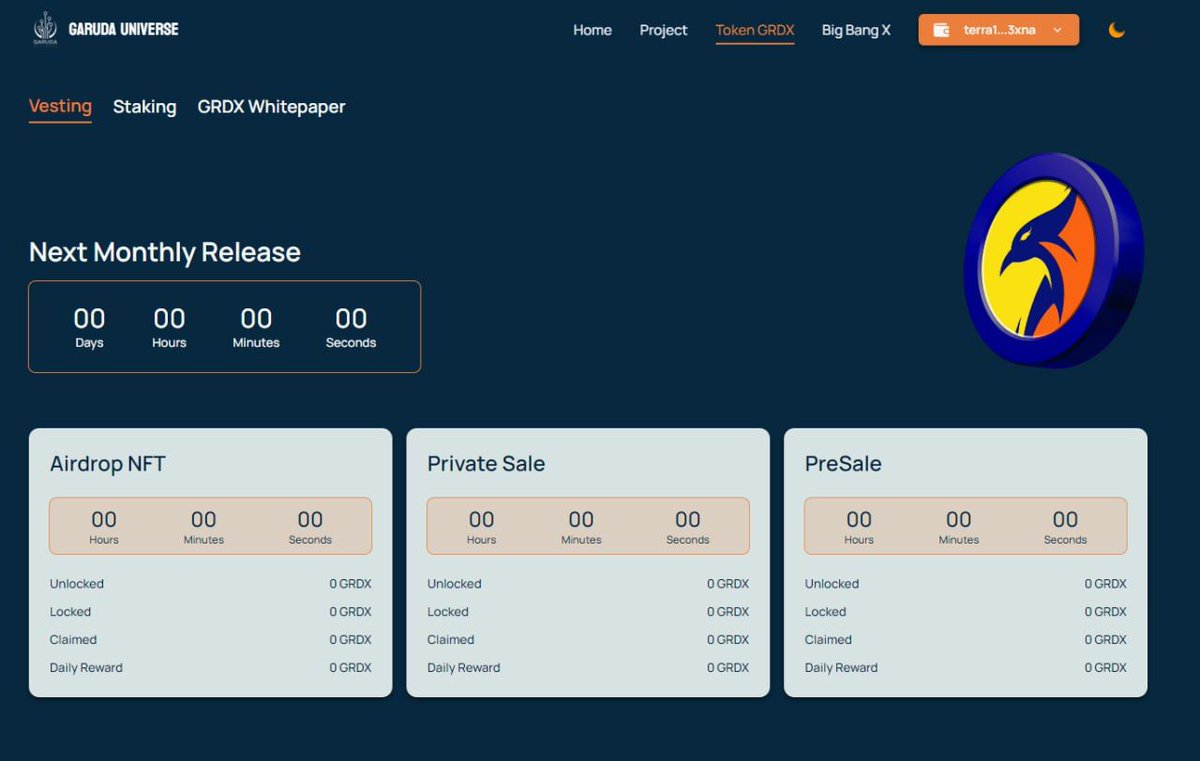Click PreSale Claimed 0 GRDX value

point(1106,640)
